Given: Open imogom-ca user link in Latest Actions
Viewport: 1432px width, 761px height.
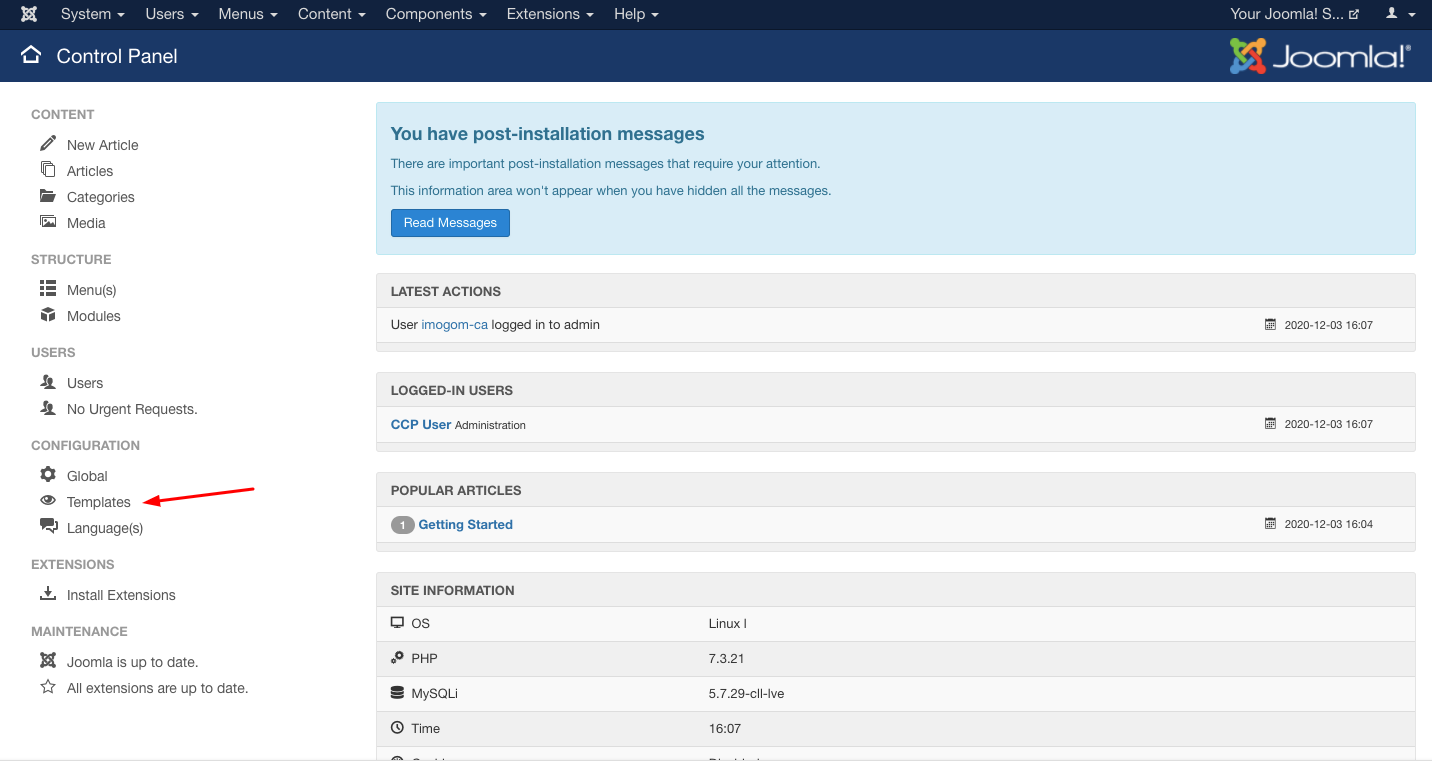Looking at the screenshot, I should (454, 324).
